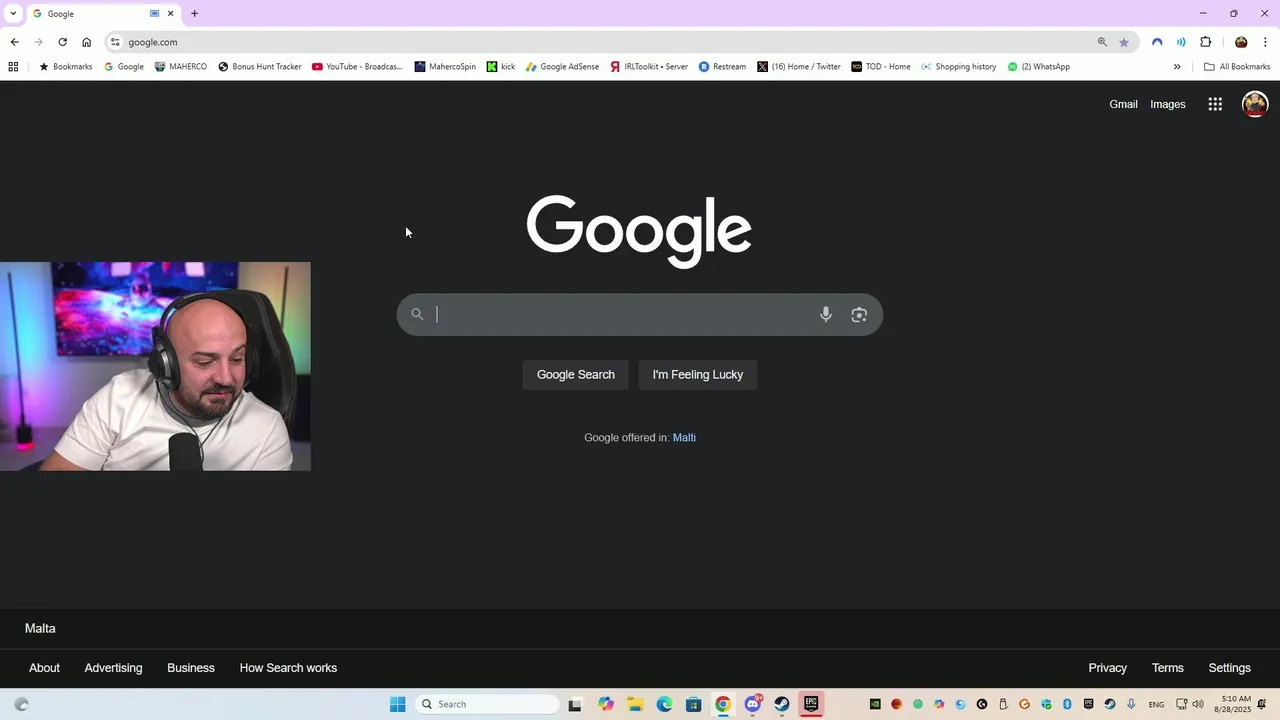Open Copilot from the taskbar
The height and width of the screenshot is (720, 1280).
[x=606, y=704]
